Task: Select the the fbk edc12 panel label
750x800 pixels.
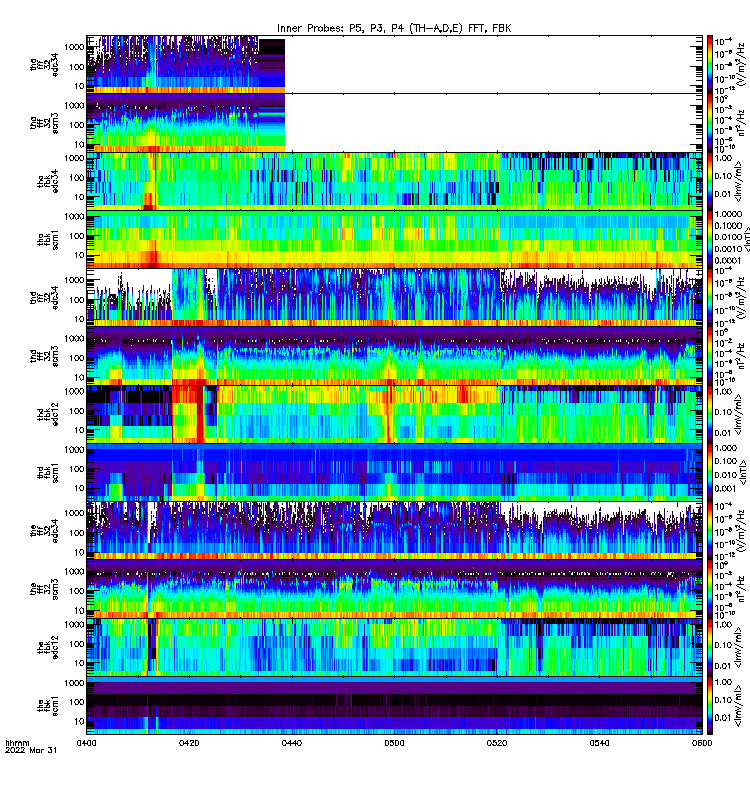Action: click(48, 647)
